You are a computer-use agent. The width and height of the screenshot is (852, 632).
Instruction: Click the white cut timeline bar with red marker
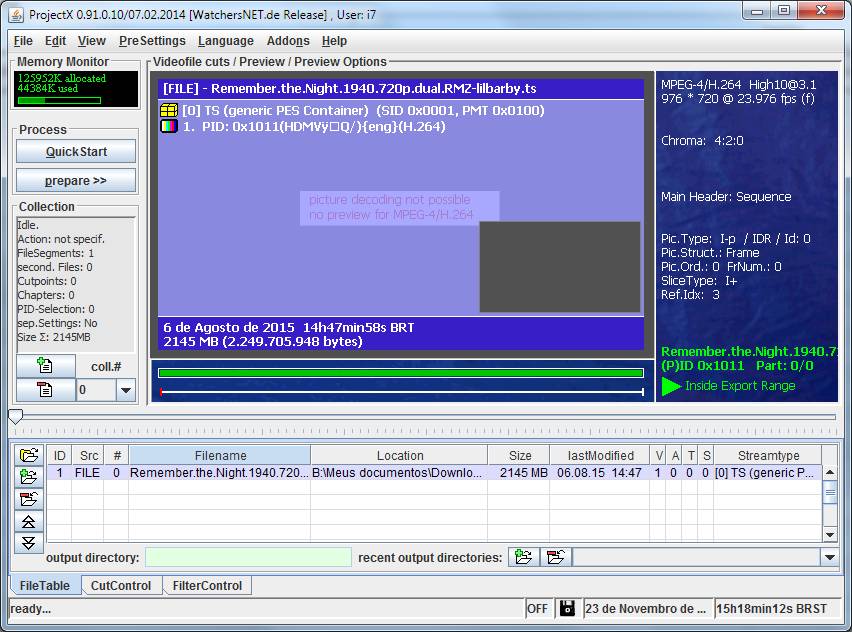pyautogui.click(x=402, y=391)
